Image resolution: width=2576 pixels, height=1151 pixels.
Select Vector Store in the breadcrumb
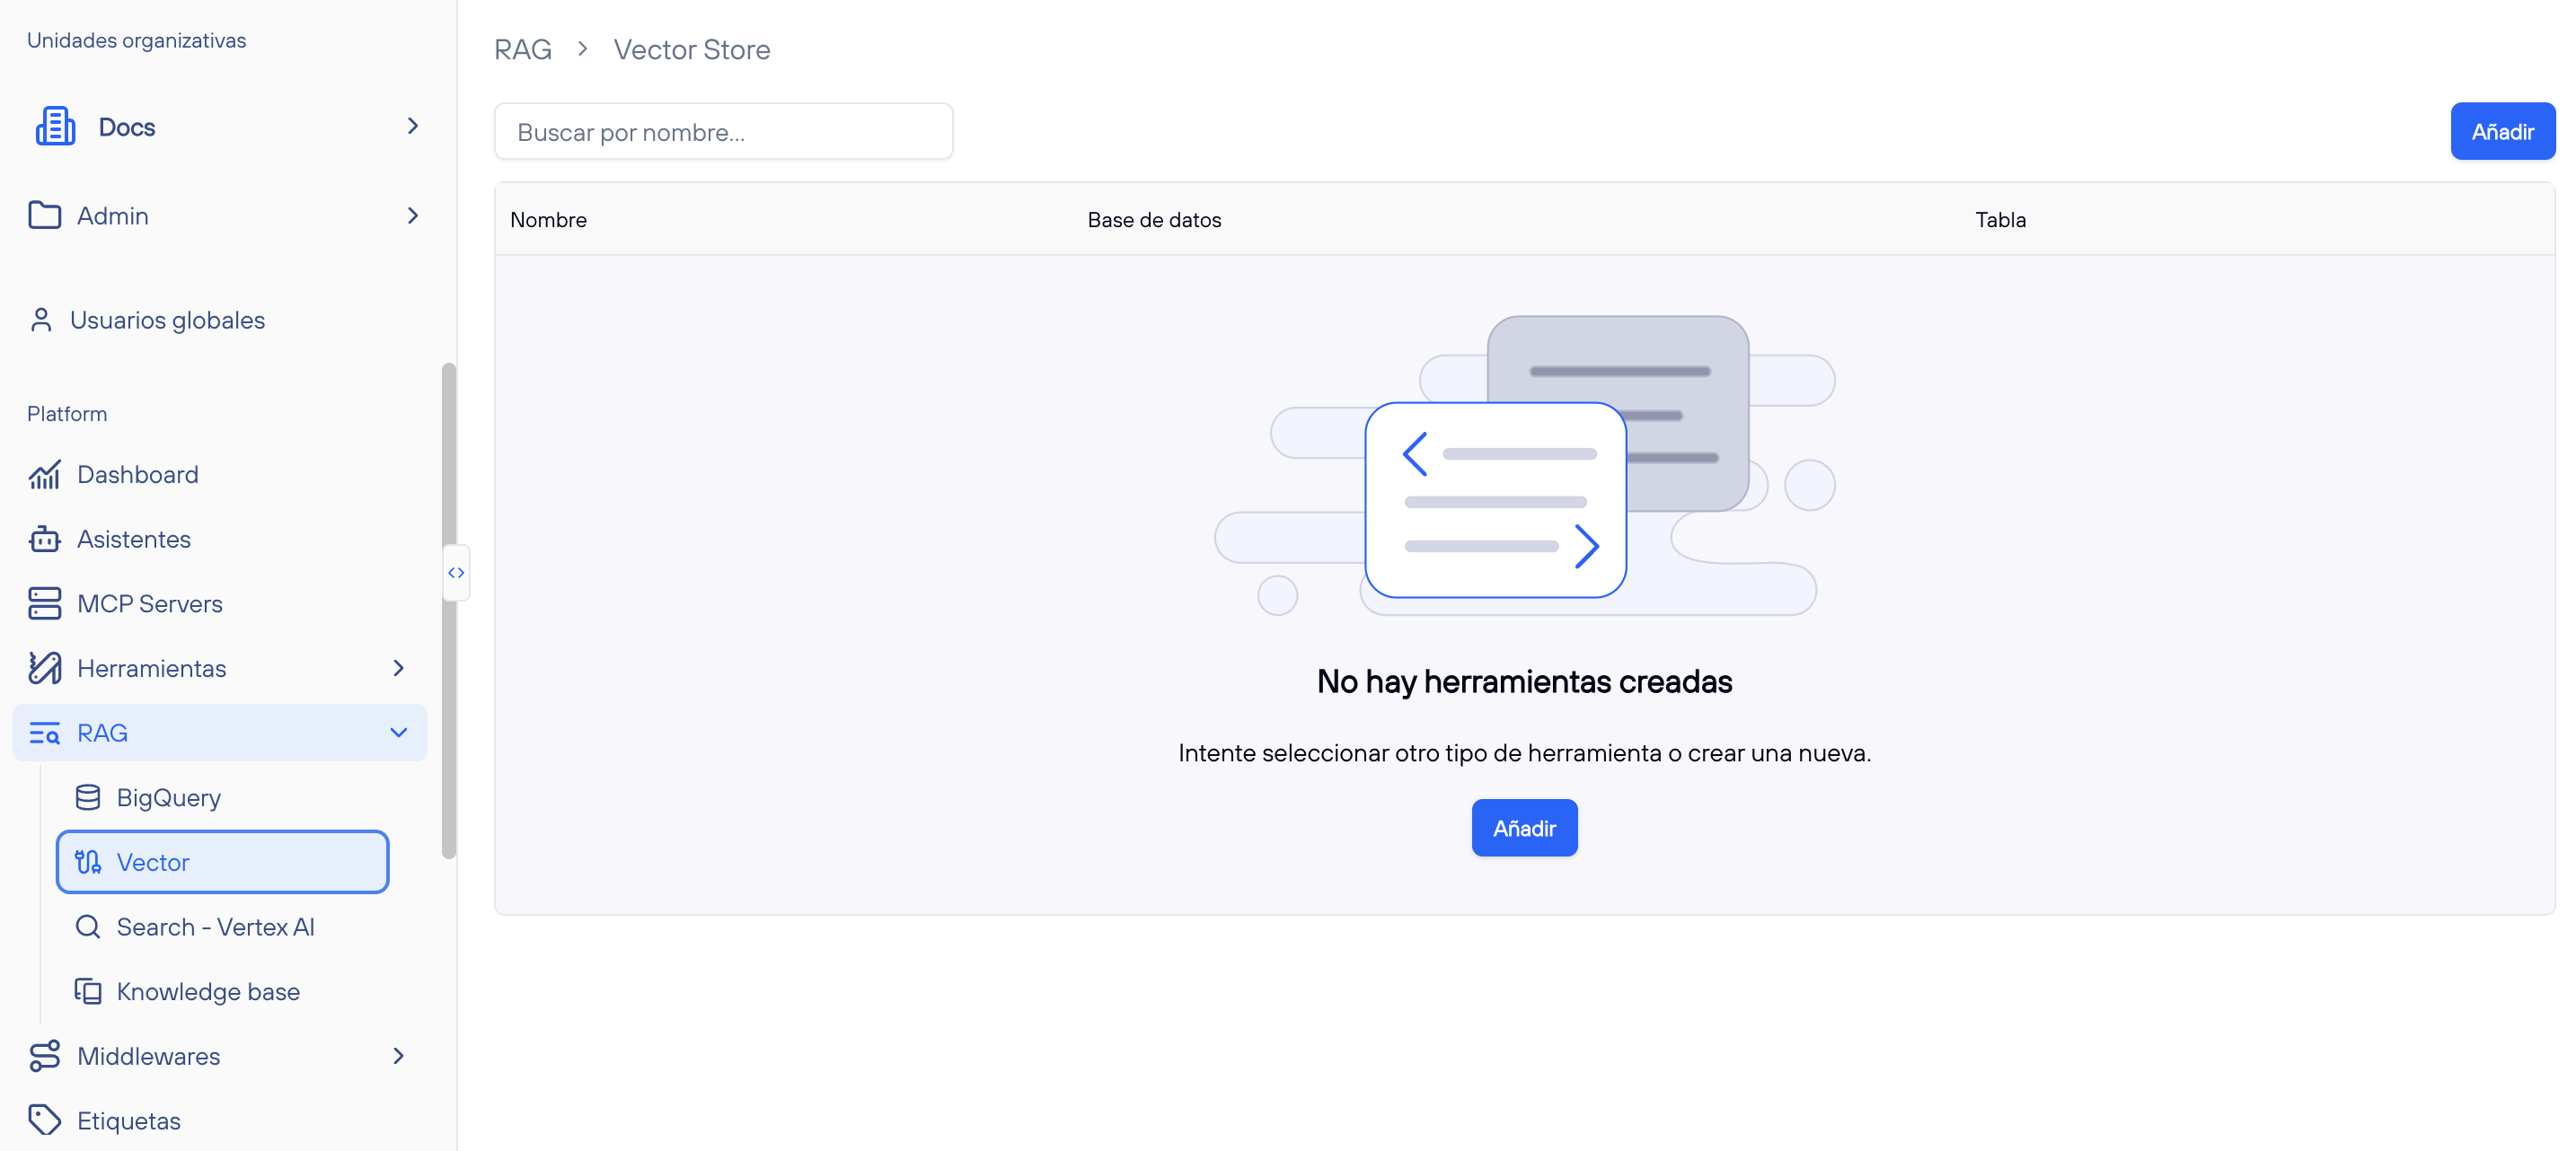(692, 48)
